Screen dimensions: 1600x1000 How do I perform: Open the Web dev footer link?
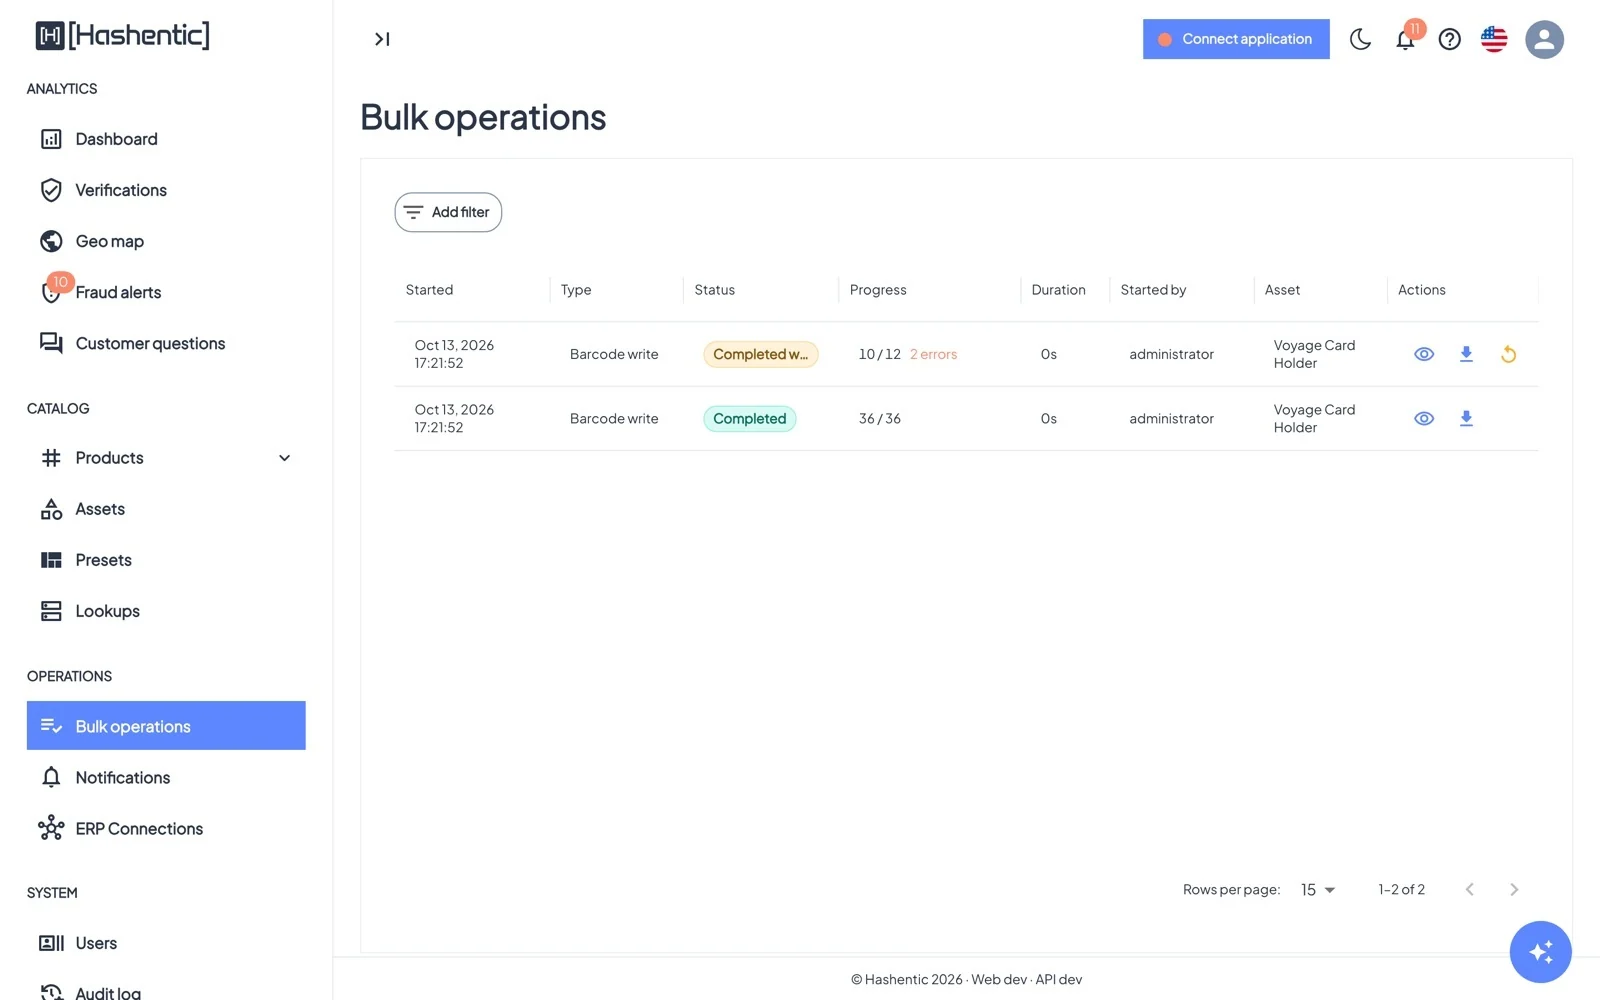[999, 979]
